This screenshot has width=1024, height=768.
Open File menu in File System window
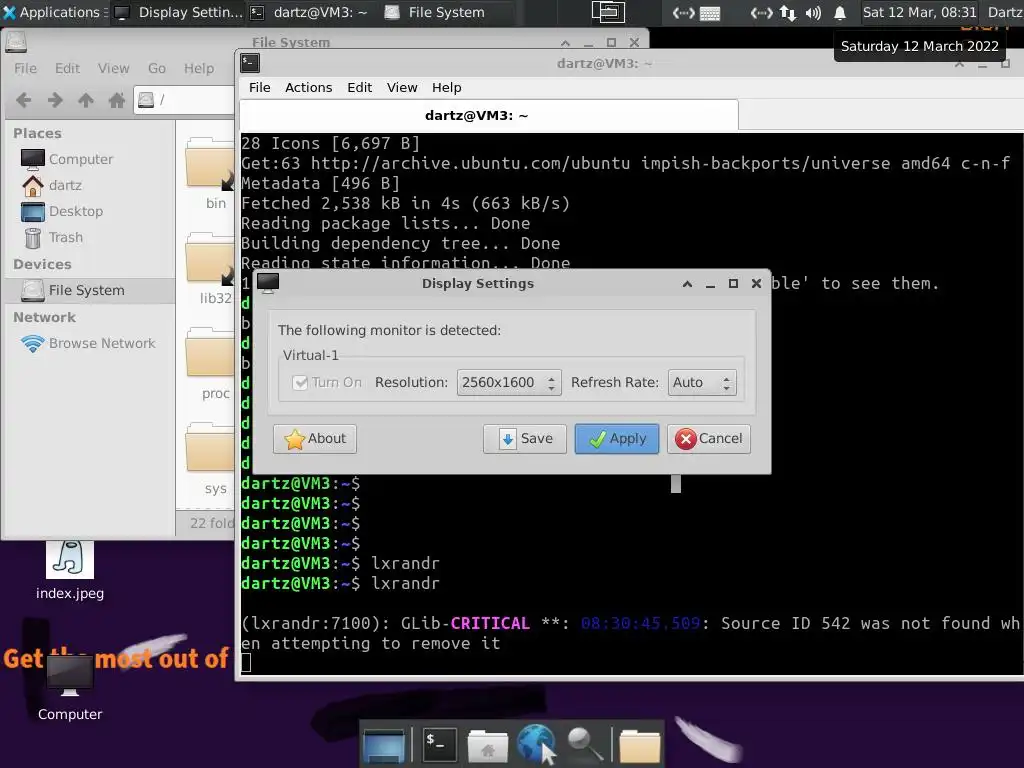tap(25, 68)
